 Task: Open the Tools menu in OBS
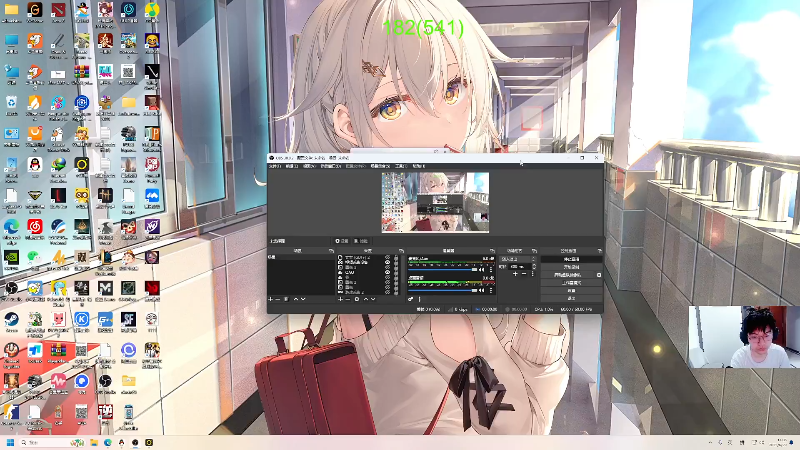point(401,166)
